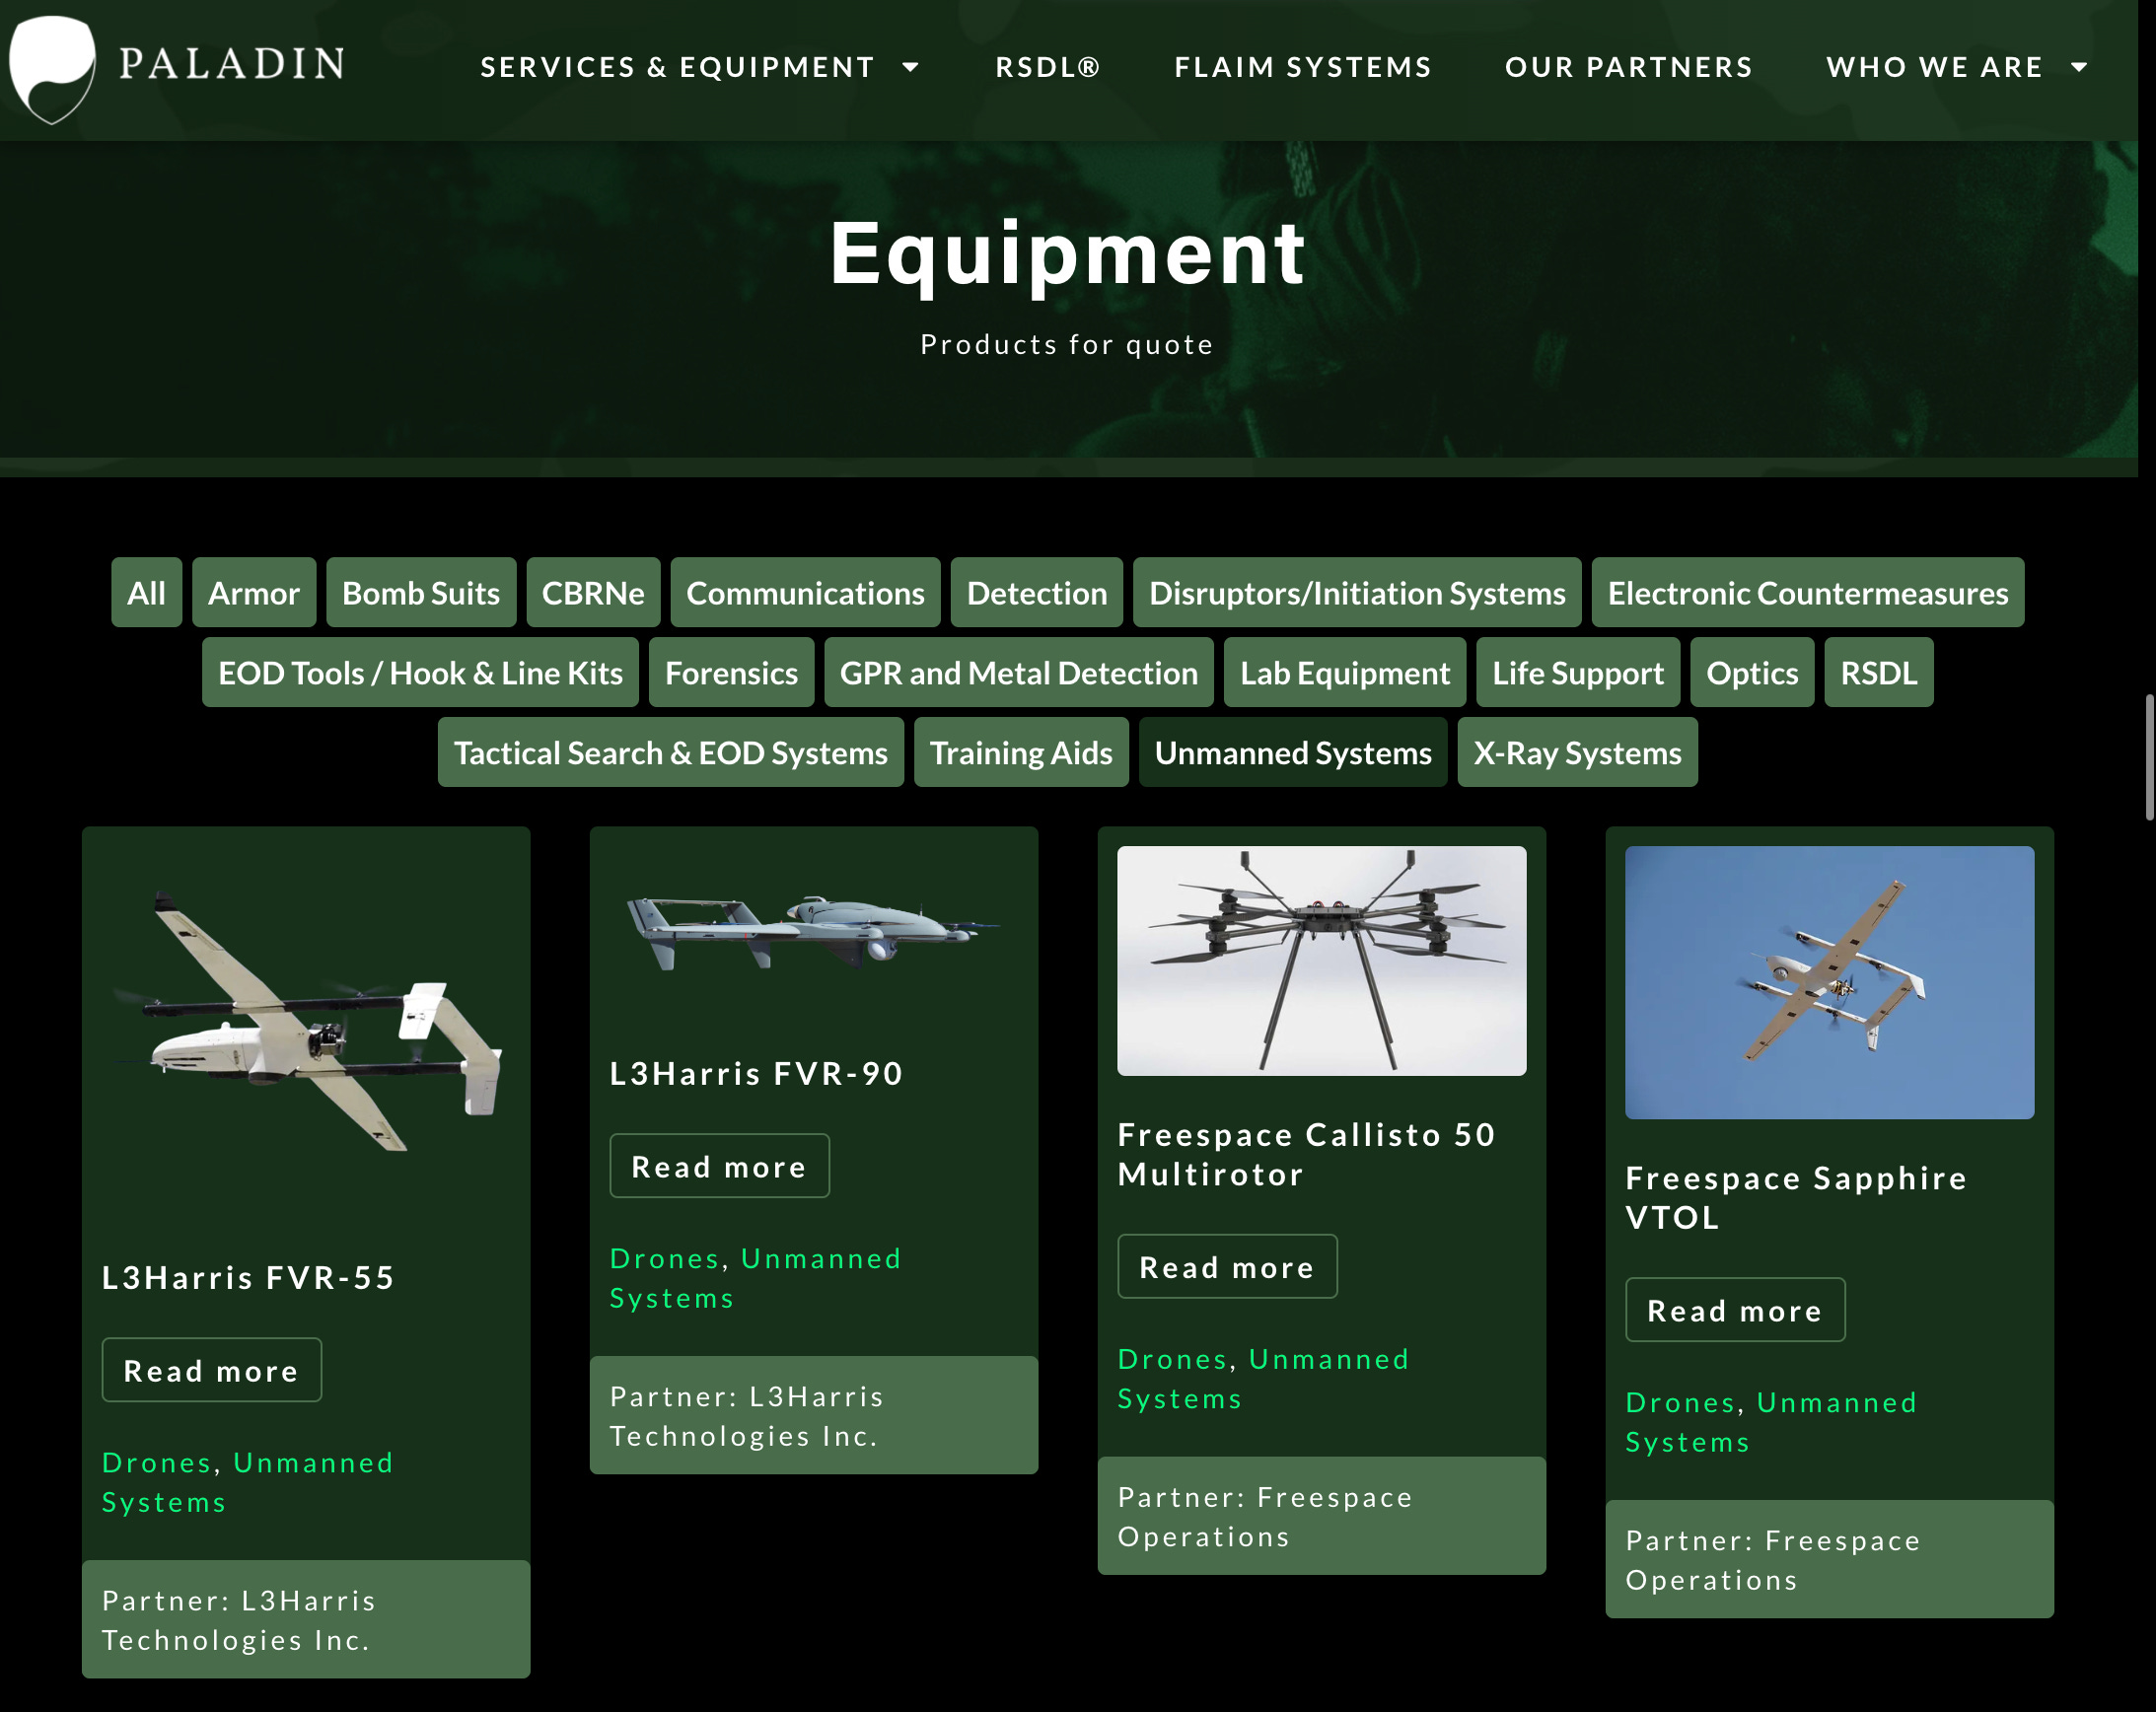Open the Callisto 50 Multirotor drone image

point(1321,961)
